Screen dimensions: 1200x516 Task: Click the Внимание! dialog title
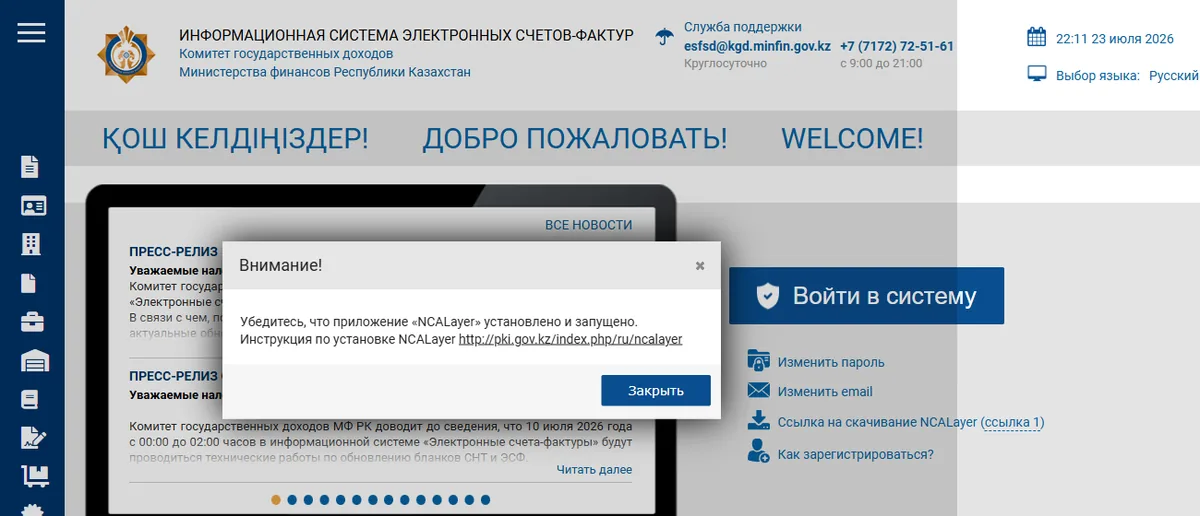pyautogui.click(x=280, y=265)
